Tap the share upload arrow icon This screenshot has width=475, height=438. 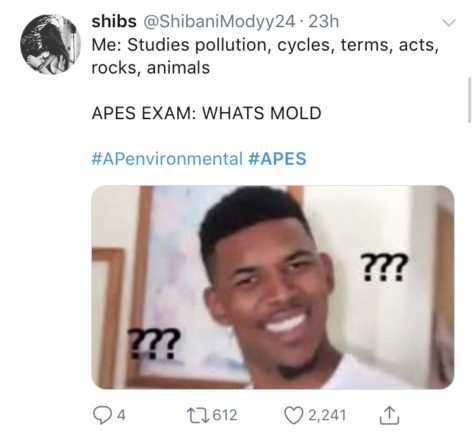[x=390, y=415]
